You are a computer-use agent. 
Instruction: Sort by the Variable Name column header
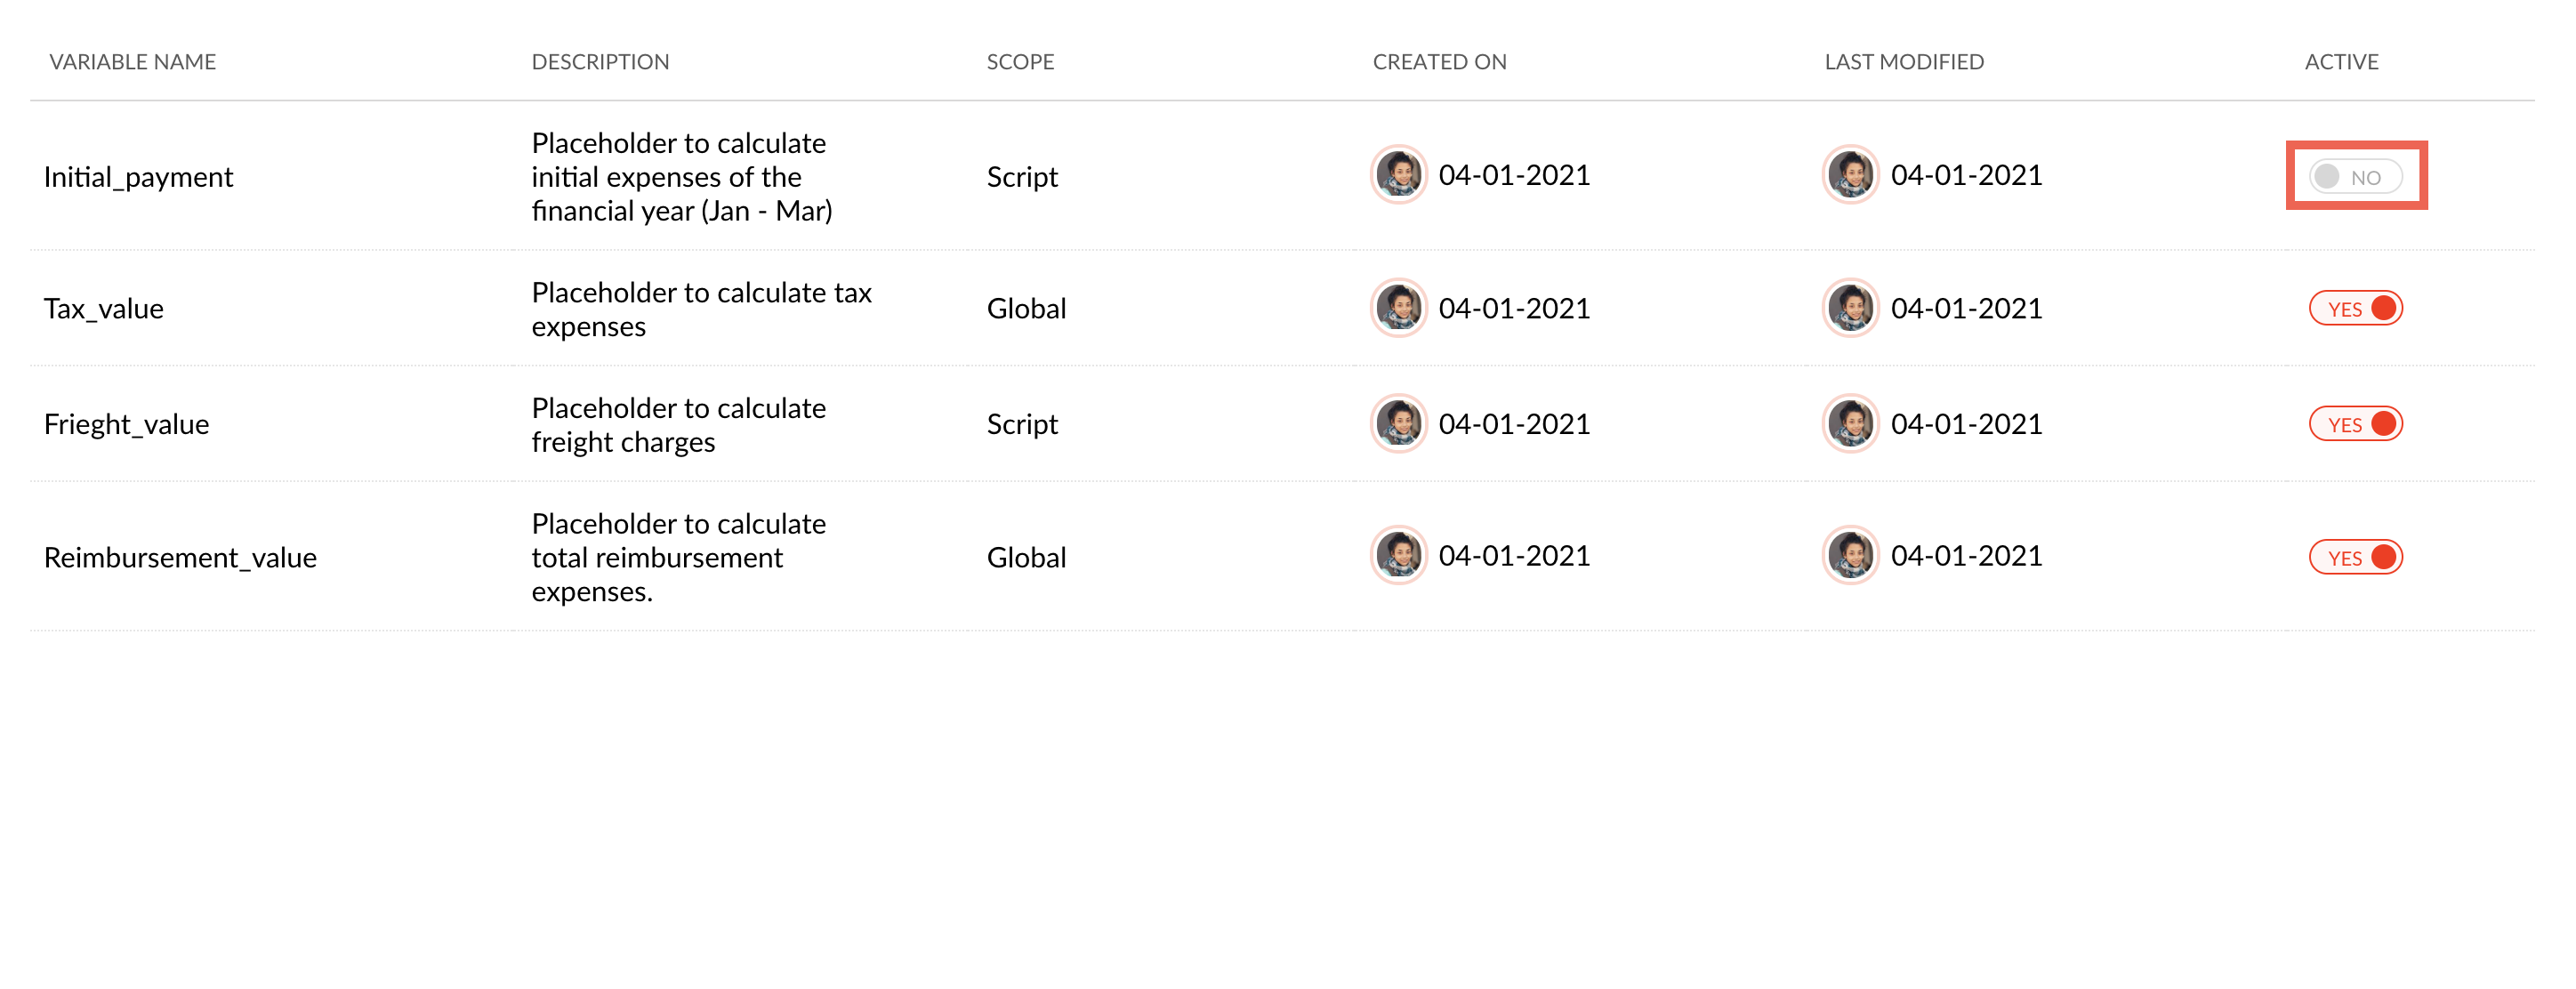click(132, 62)
